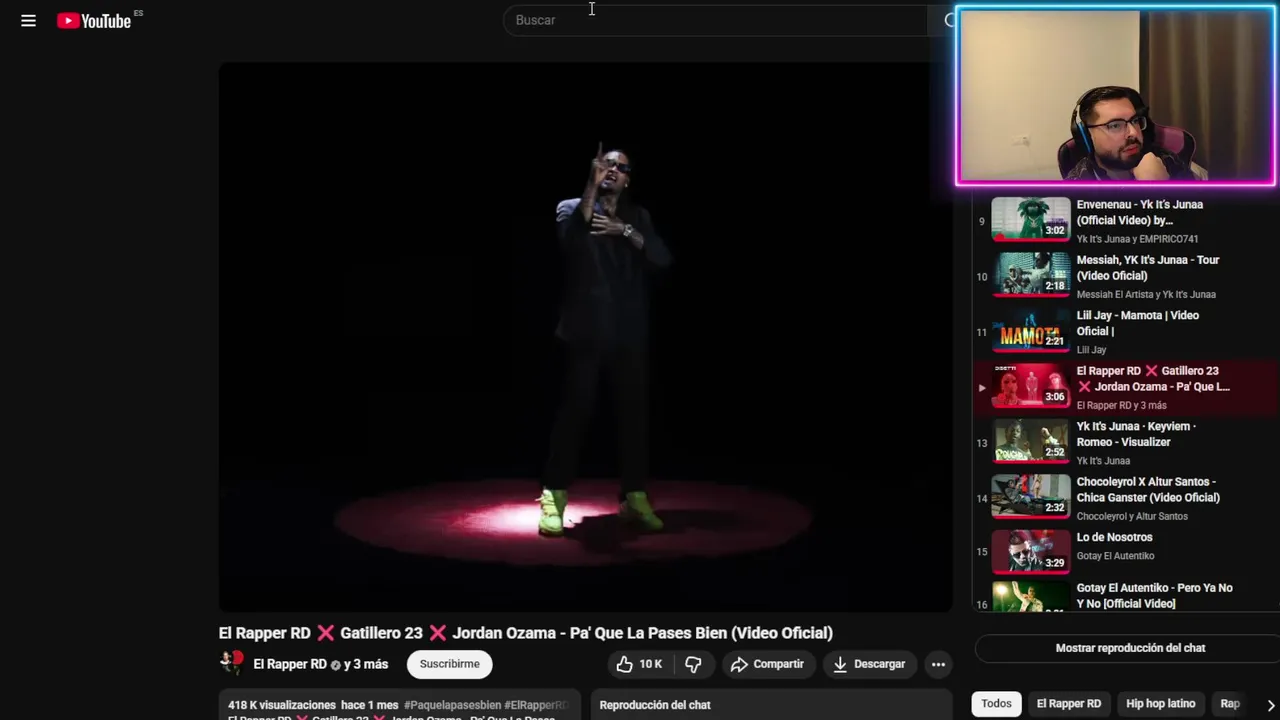Click Gotay El Autentiko channel name
Screen dimensions: 1280x720
pyautogui.click(x=1115, y=556)
